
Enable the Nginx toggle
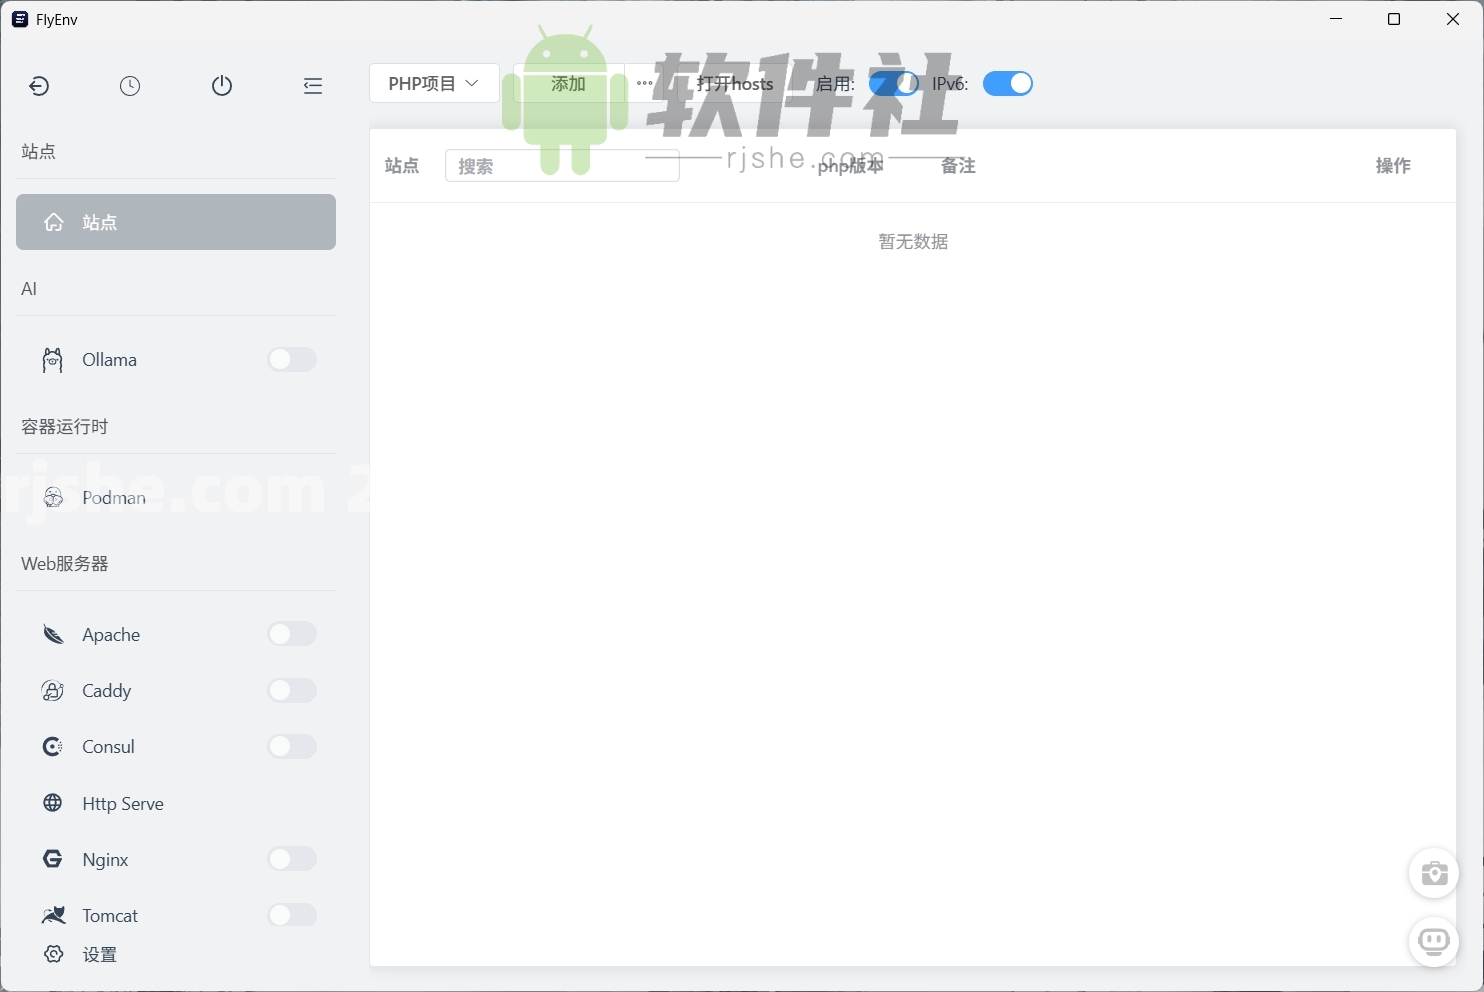pos(291,858)
